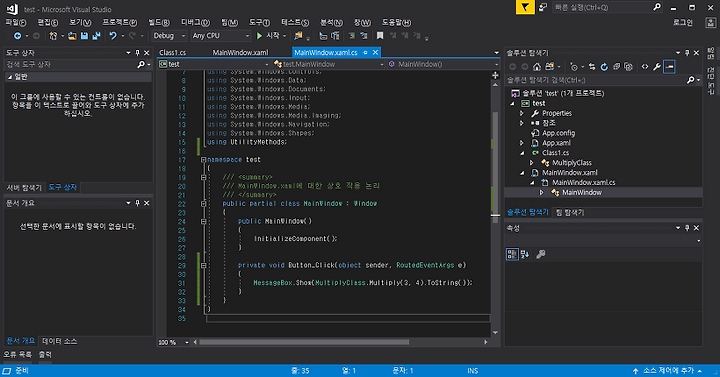Toggle the pin on MainWindow.xaml.cs tab
The width and height of the screenshot is (720, 377).
click(366, 53)
